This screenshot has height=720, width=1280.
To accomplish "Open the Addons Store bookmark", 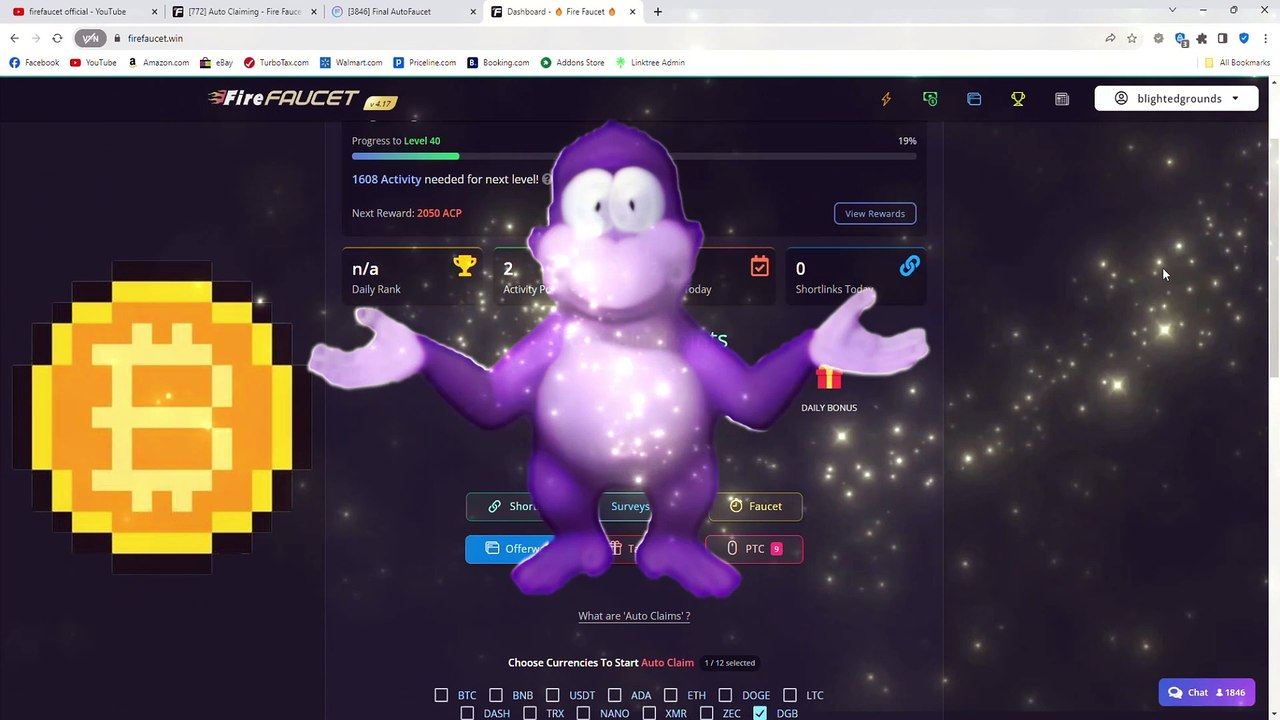I will (x=572, y=62).
